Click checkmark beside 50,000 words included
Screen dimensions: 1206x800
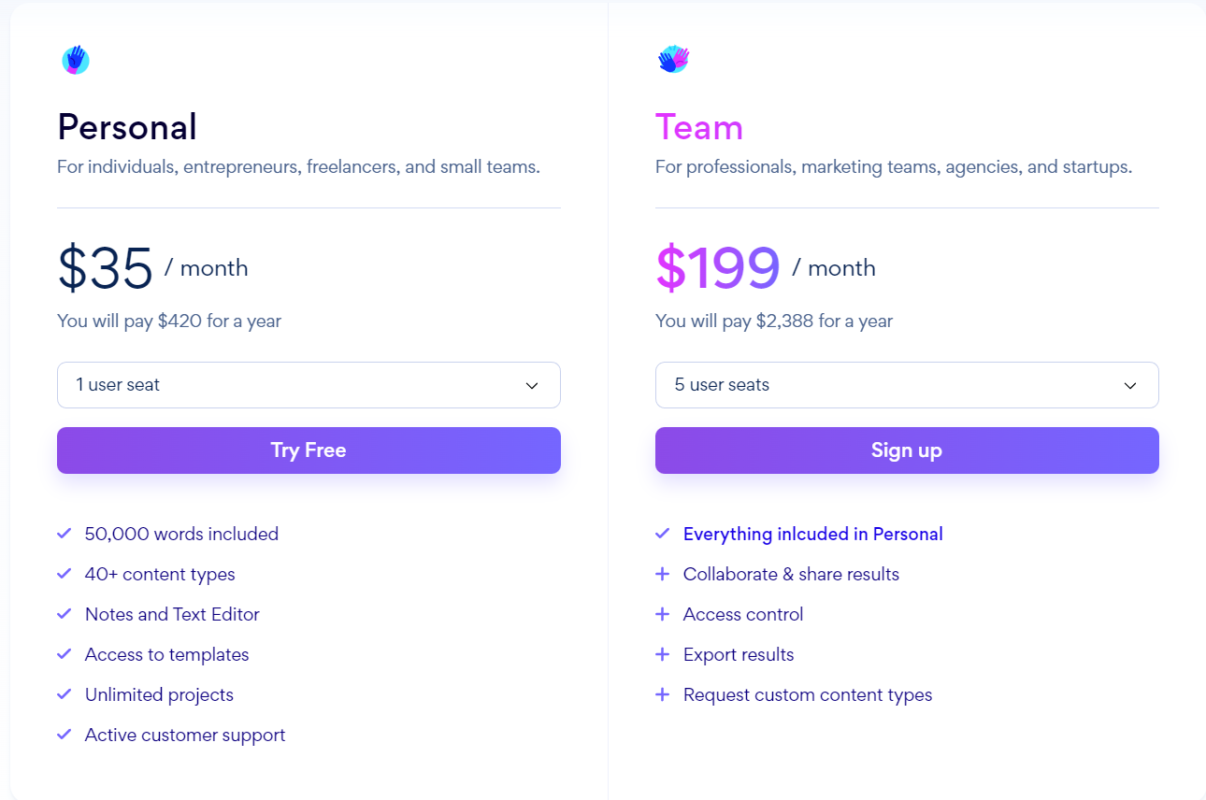point(64,534)
